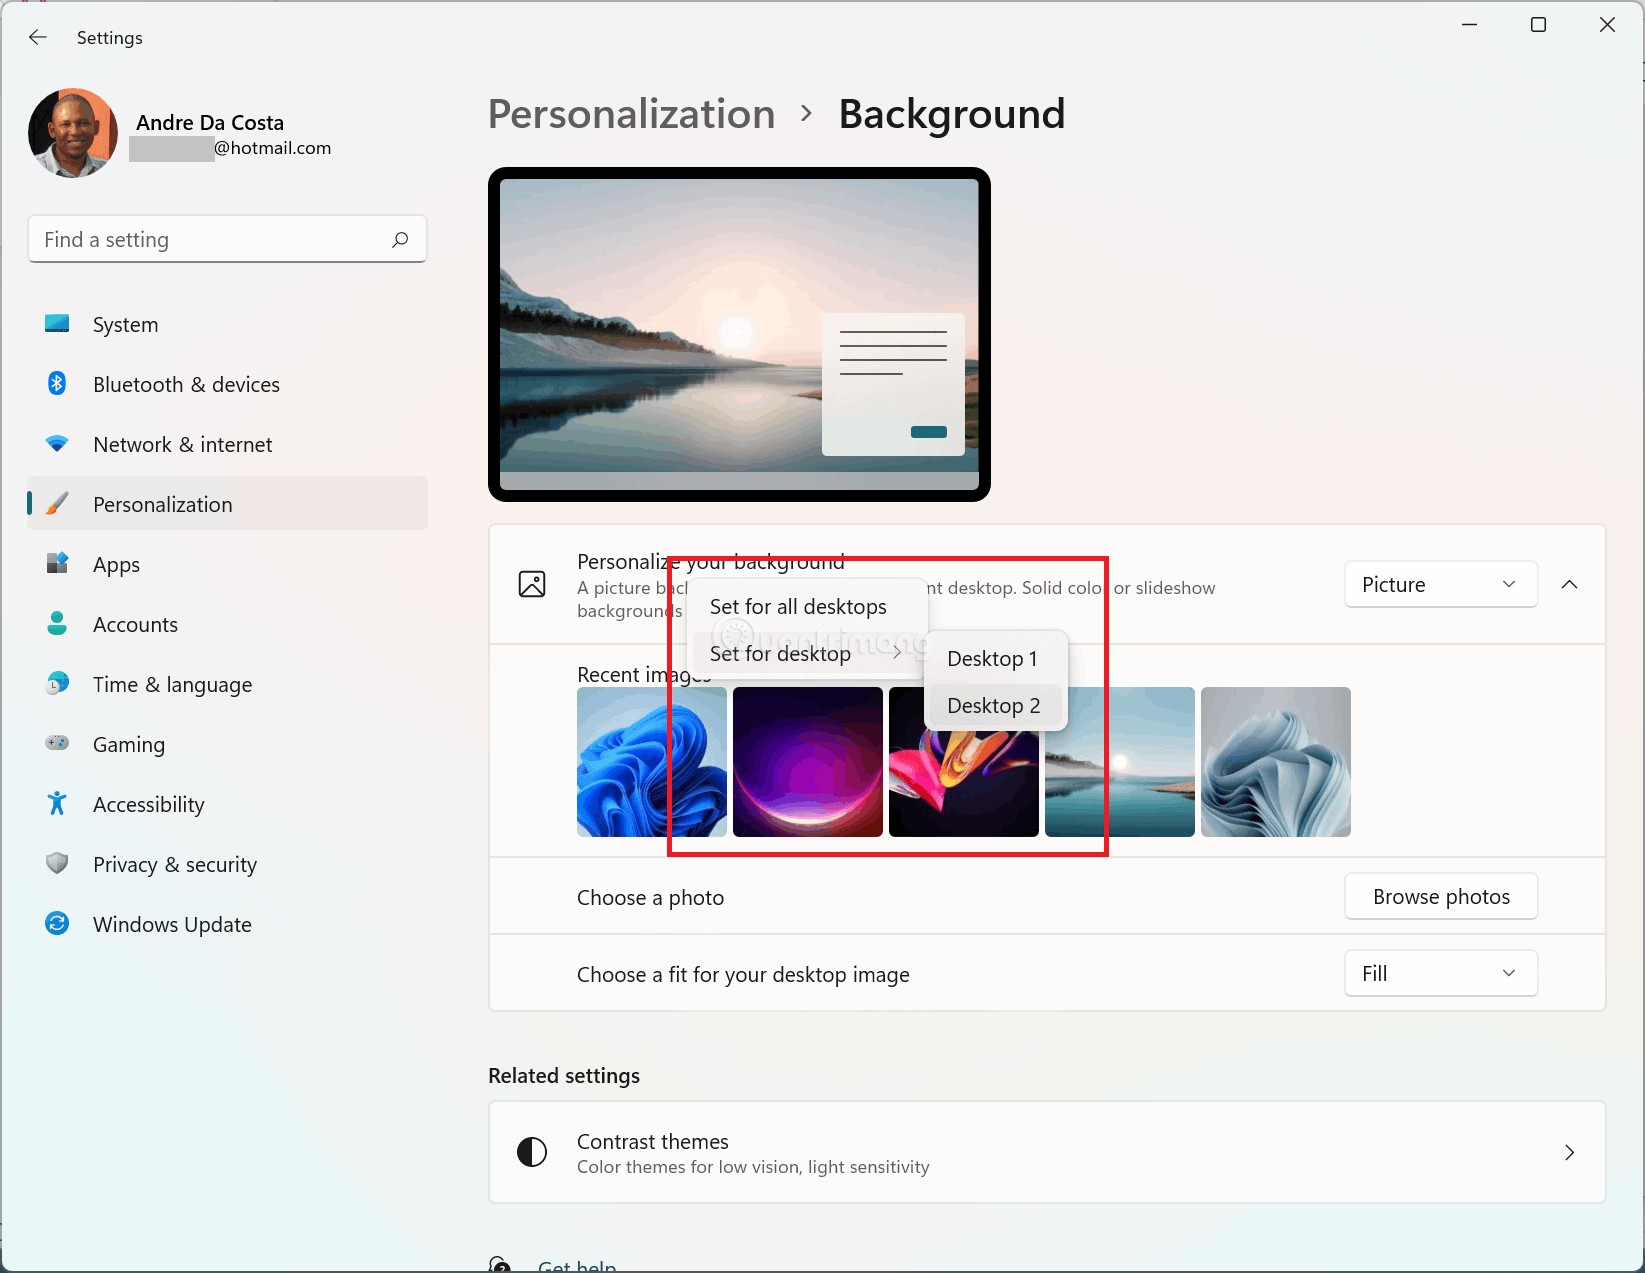Click the search magnifier icon
The height and width of the screenshot is (1273, 1645).
(400, 240)
